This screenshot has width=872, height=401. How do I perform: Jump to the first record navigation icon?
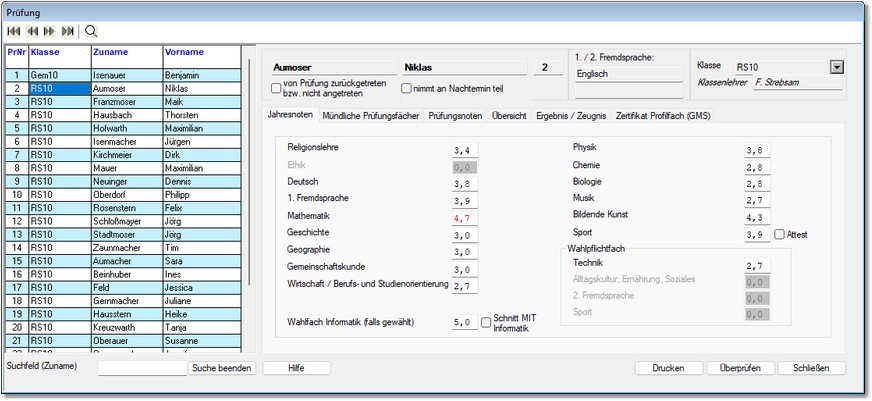coord(13,31)
